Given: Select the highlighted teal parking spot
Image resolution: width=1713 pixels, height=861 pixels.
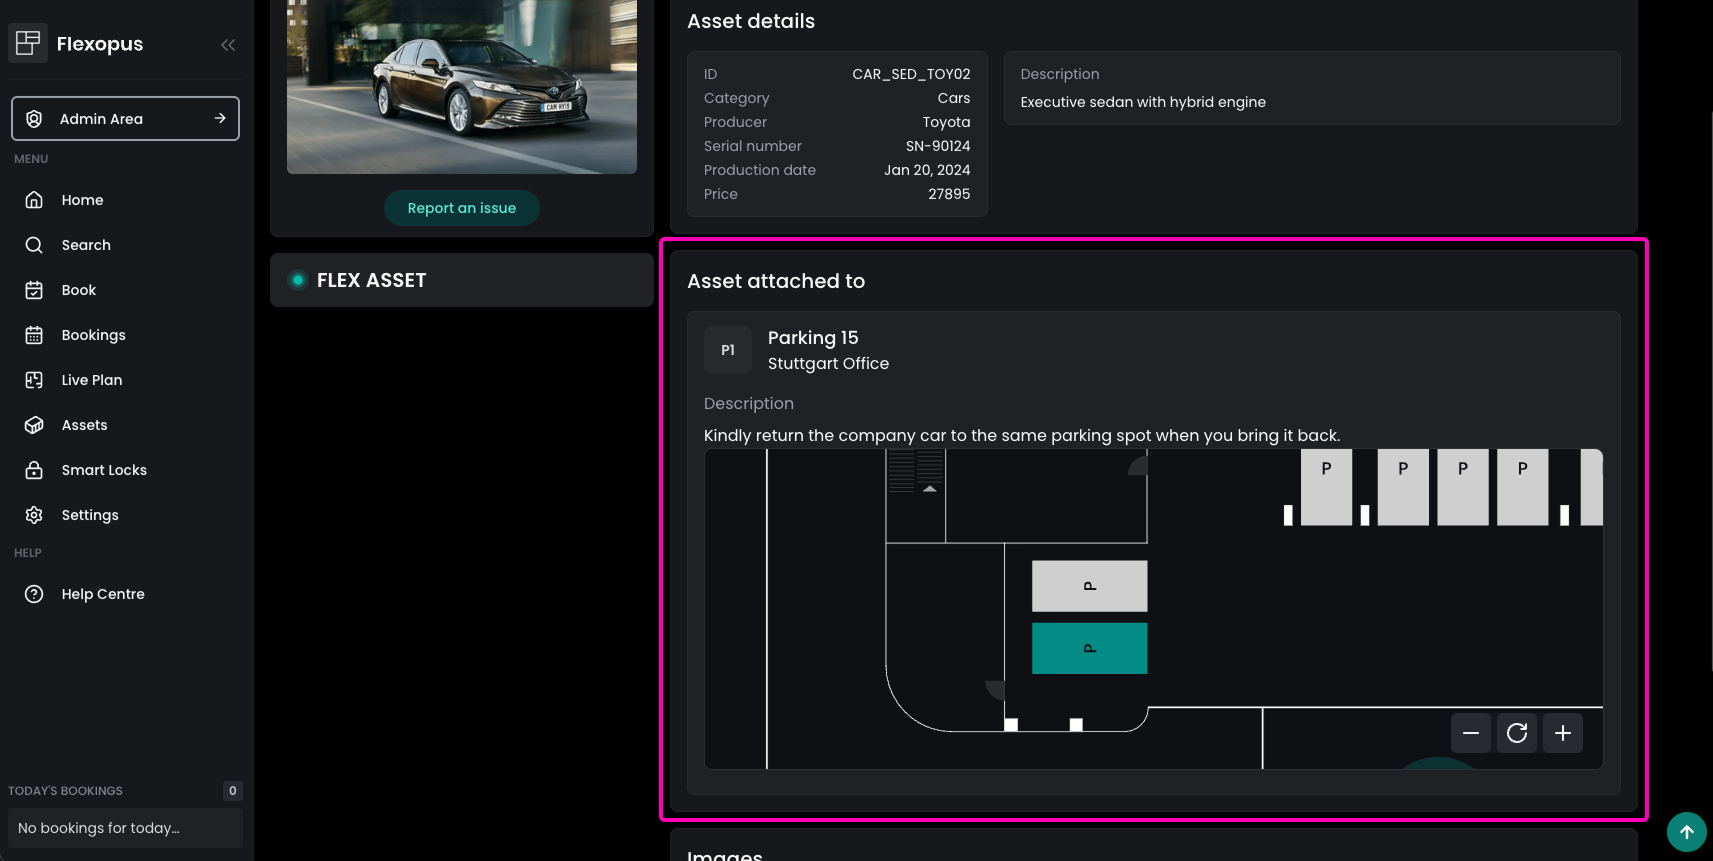Looking at the screenshot, I should [1089, 648].
